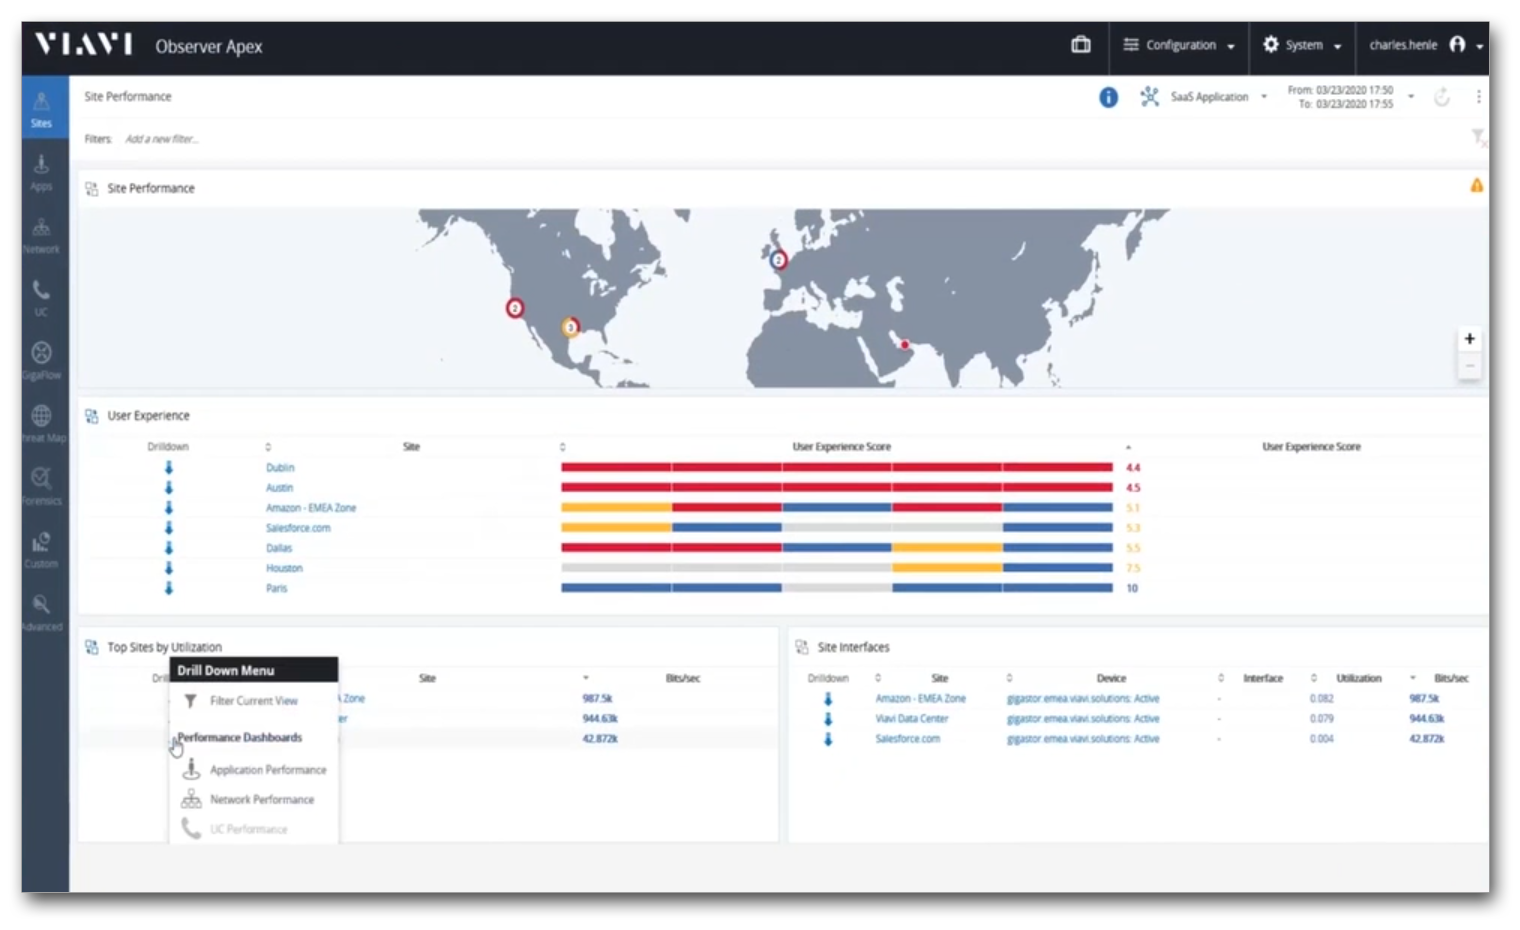Screen dimensions: 1520x930
Task: Zoom in the map with plus button
Action: pyautogui.click(x=1469, y=339)
